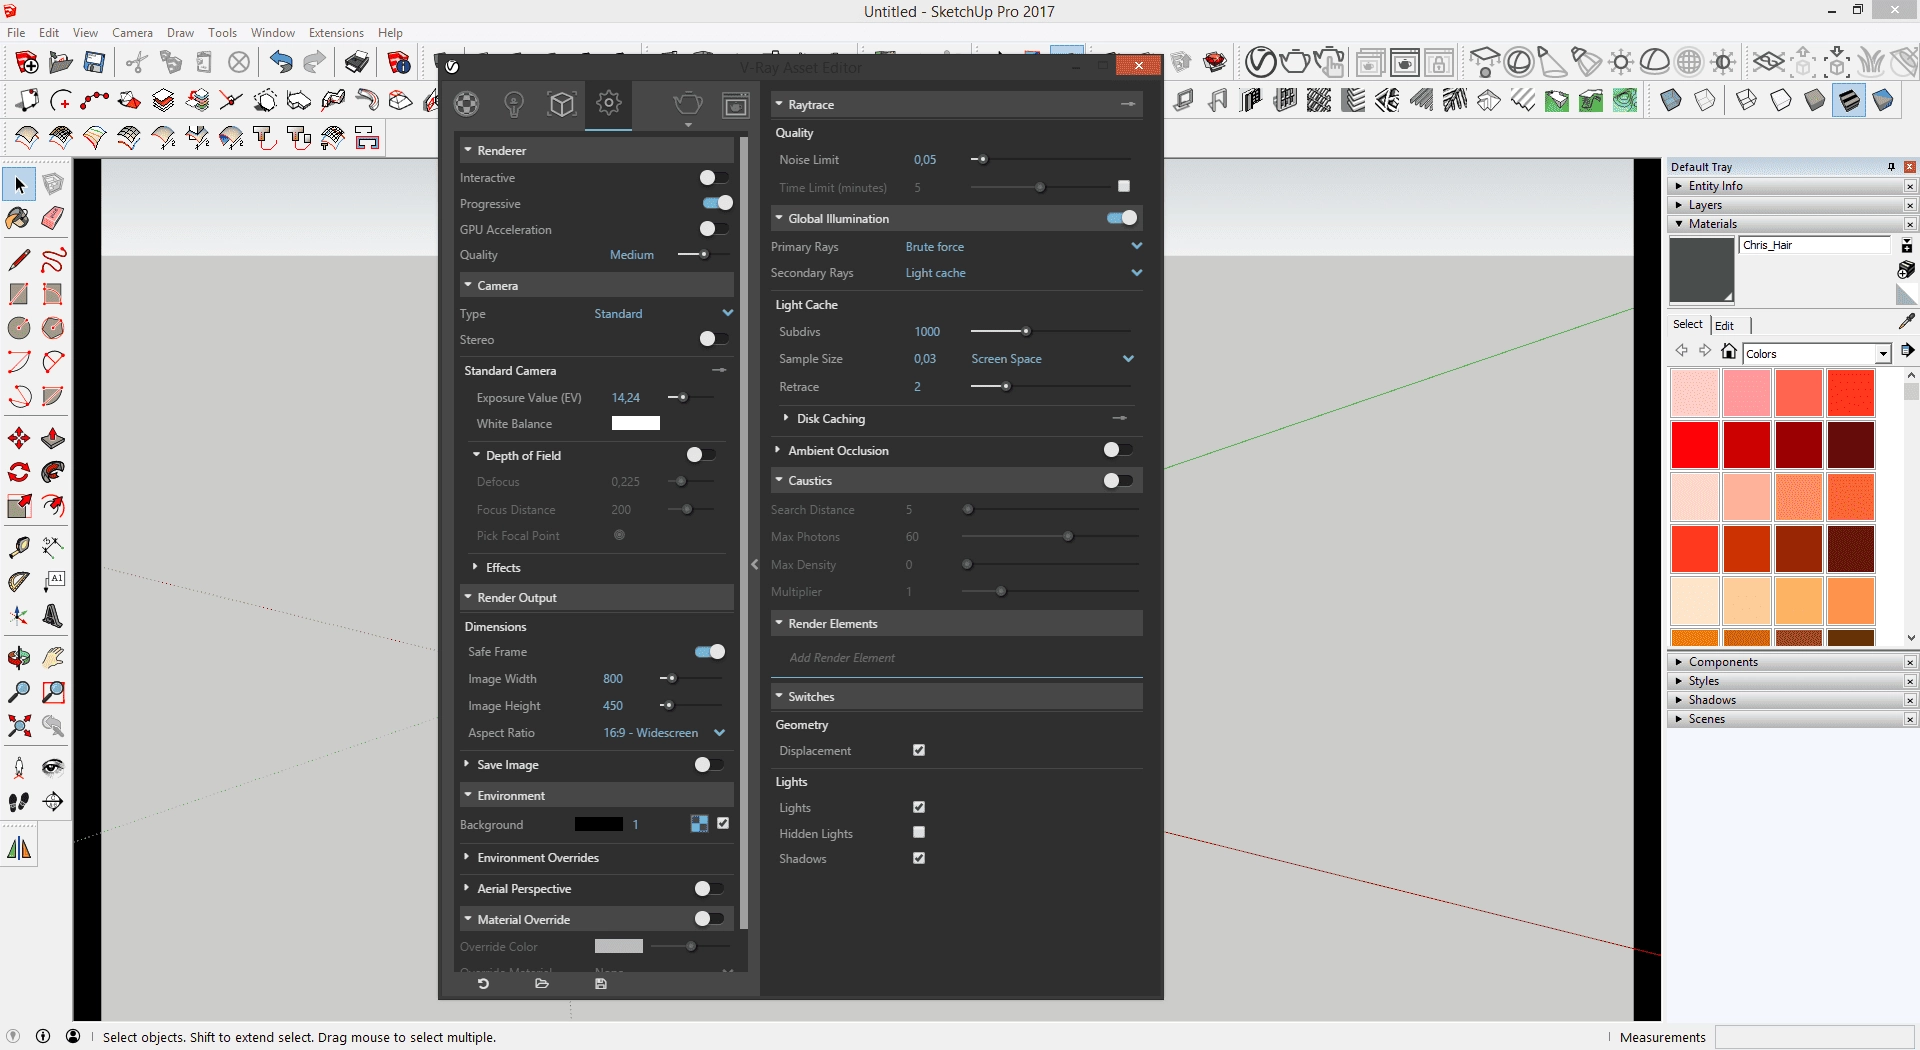Enable the Ambient Occlusion switch
The height and width of the screenshot is (1050, 1920).
click(x=1118, y=450)
